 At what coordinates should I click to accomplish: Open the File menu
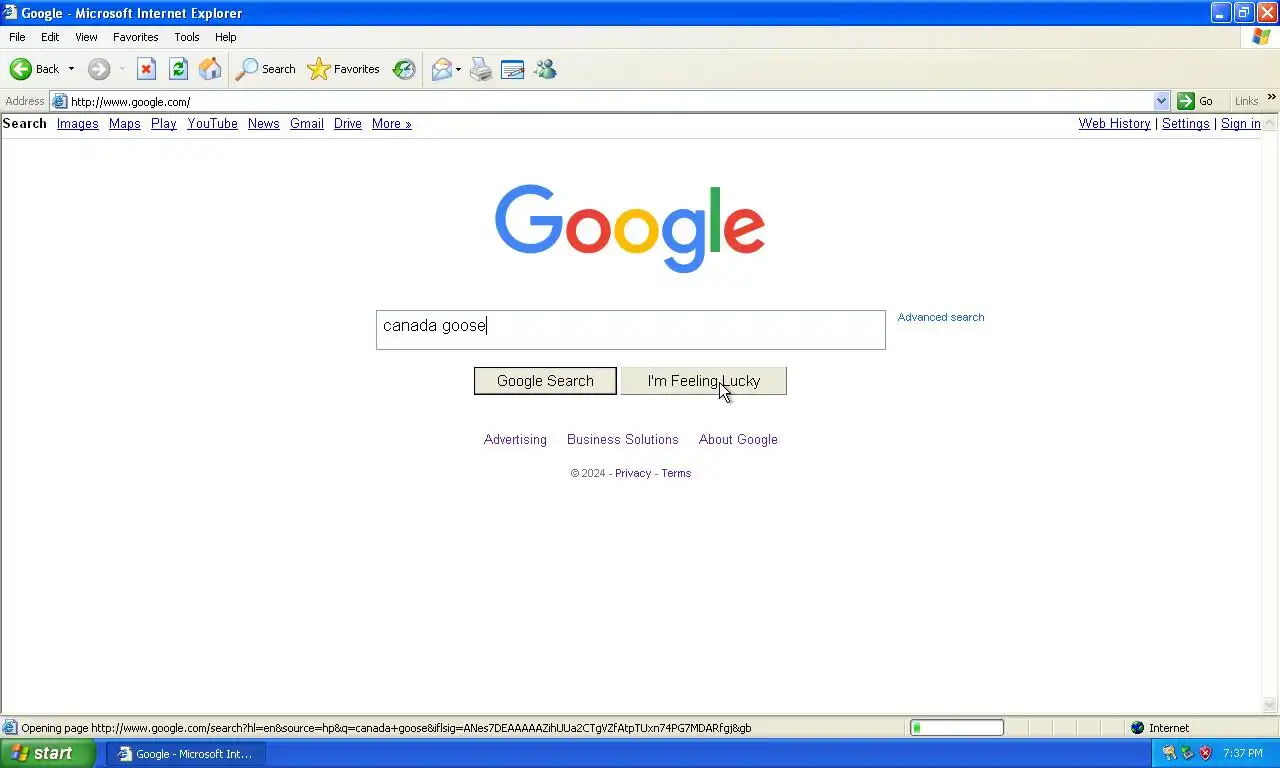[17, 37]
